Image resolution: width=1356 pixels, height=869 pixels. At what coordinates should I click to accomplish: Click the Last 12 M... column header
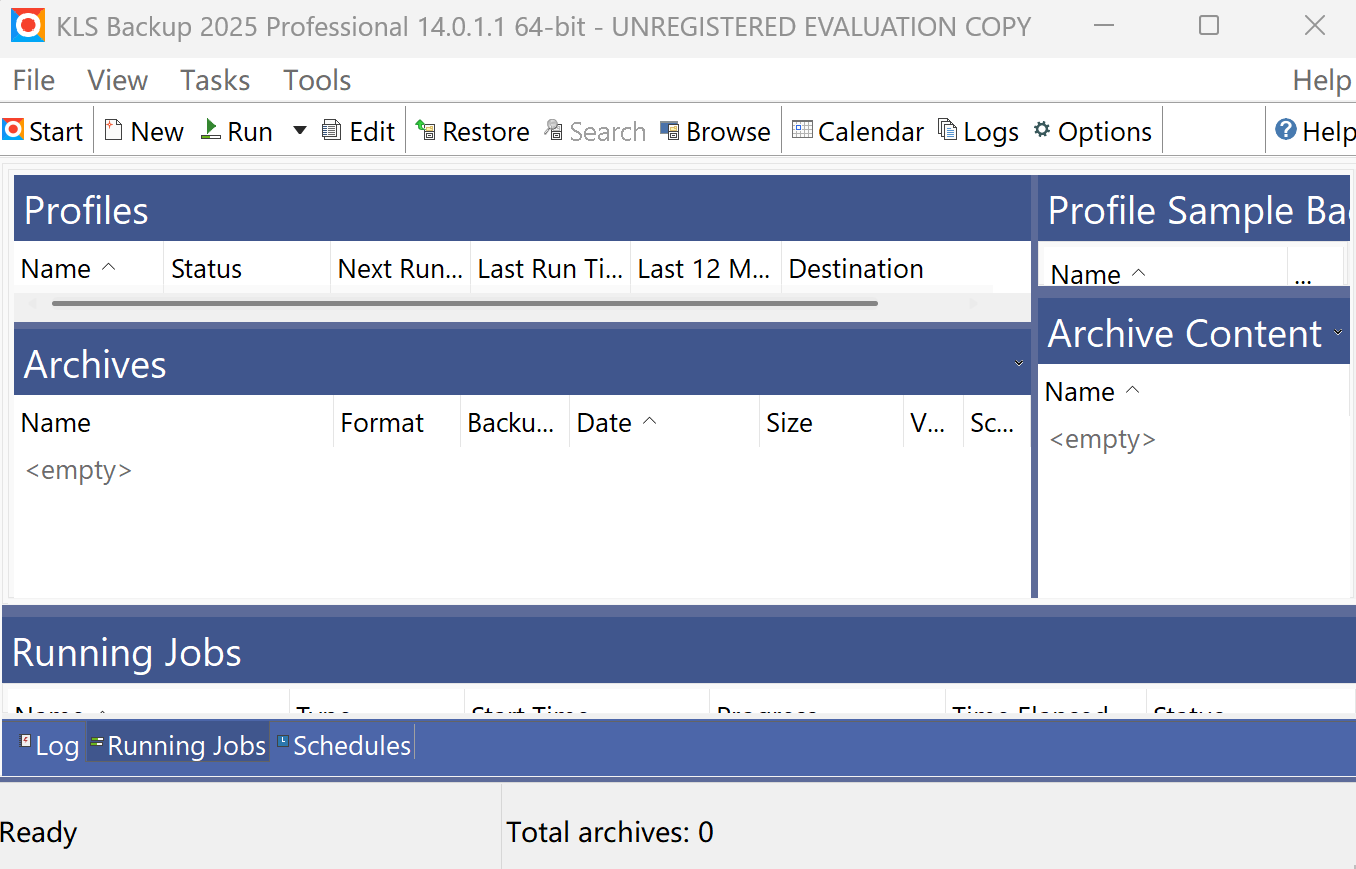coord(706,268)
